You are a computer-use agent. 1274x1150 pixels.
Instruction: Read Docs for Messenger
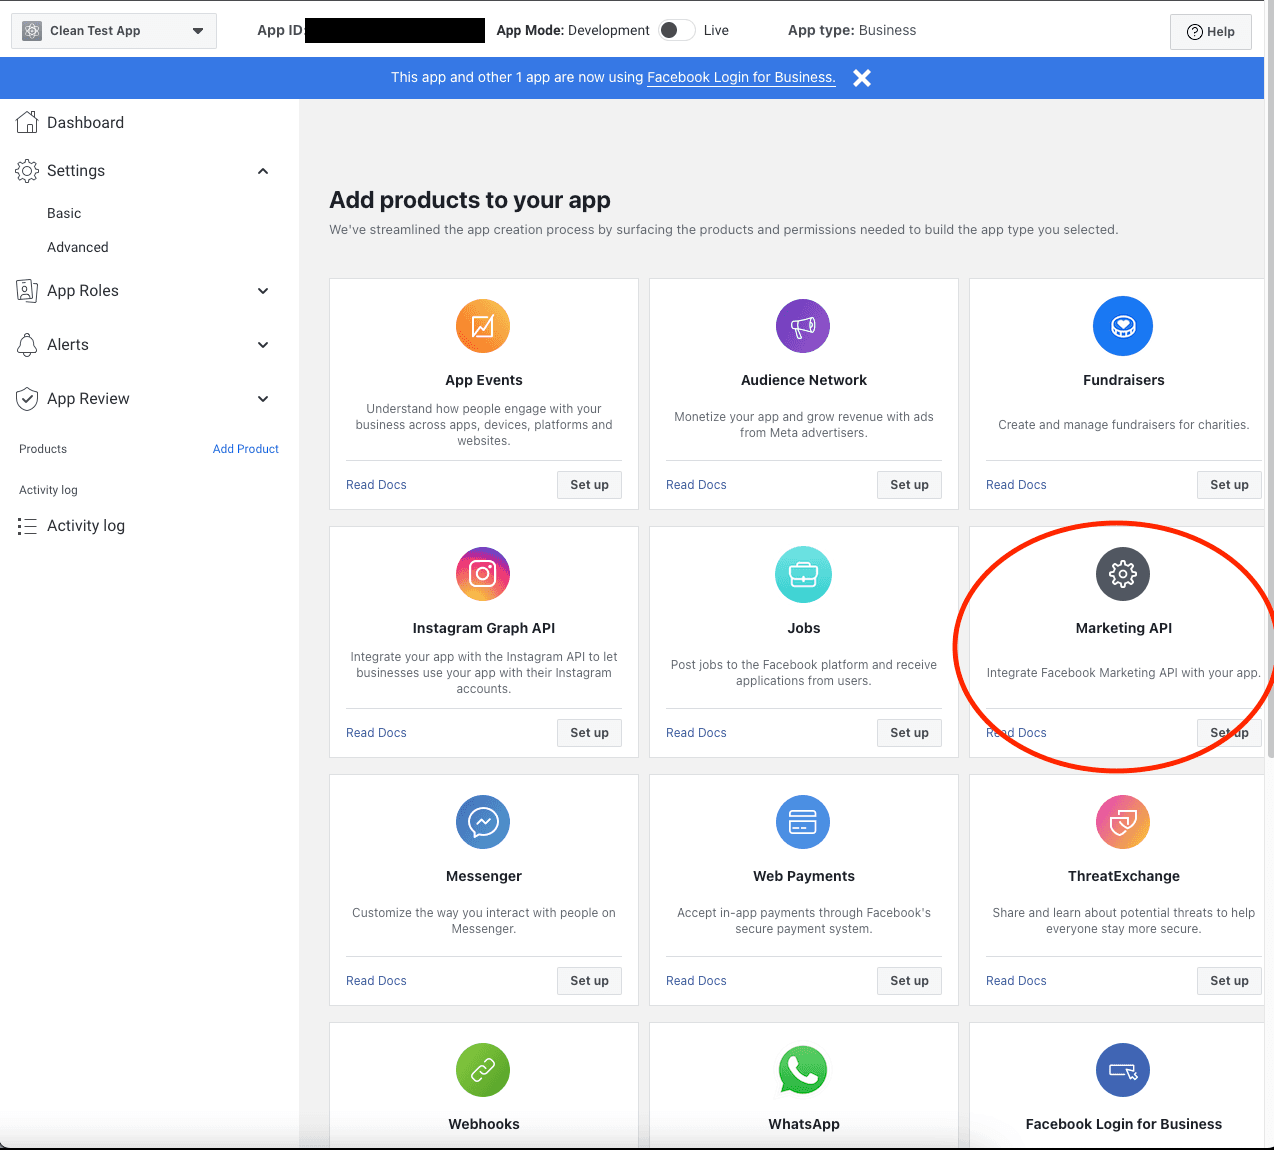coord(376,981)
